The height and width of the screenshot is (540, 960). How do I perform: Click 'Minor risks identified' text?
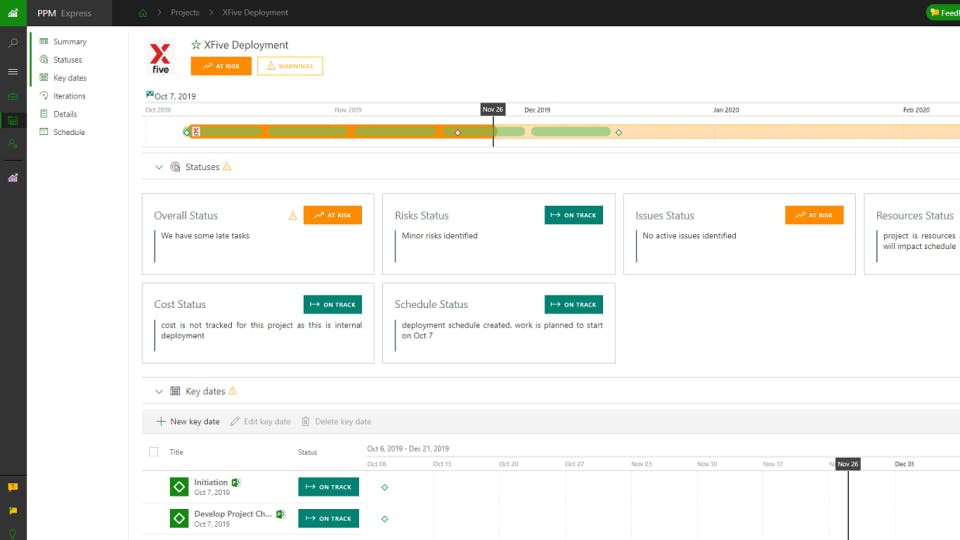coord(440,236)
